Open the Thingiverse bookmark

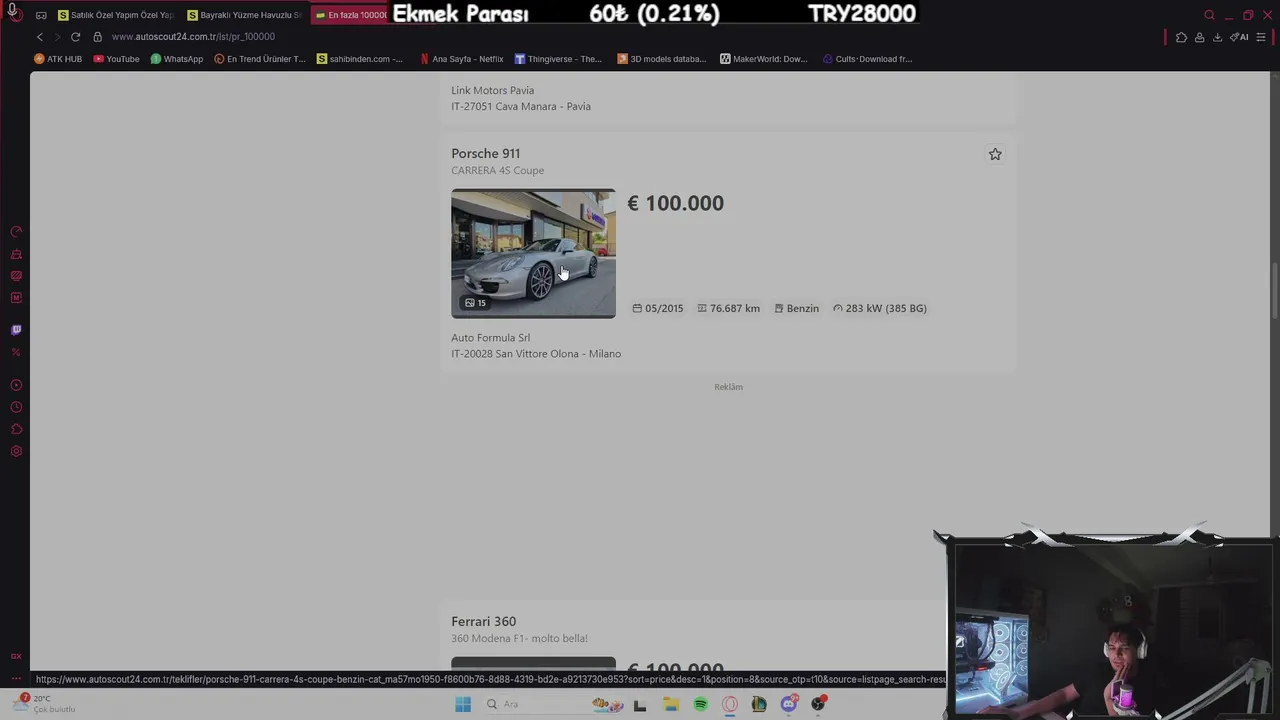(558, 59)
